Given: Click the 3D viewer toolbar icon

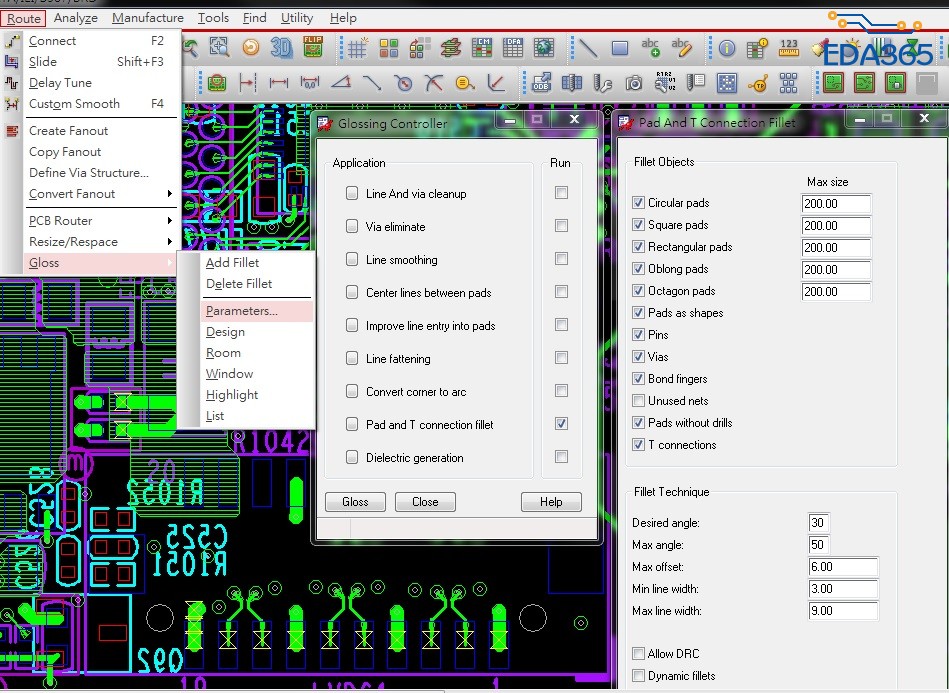Looking at the screenshot, I should click(x=282, y=47).
